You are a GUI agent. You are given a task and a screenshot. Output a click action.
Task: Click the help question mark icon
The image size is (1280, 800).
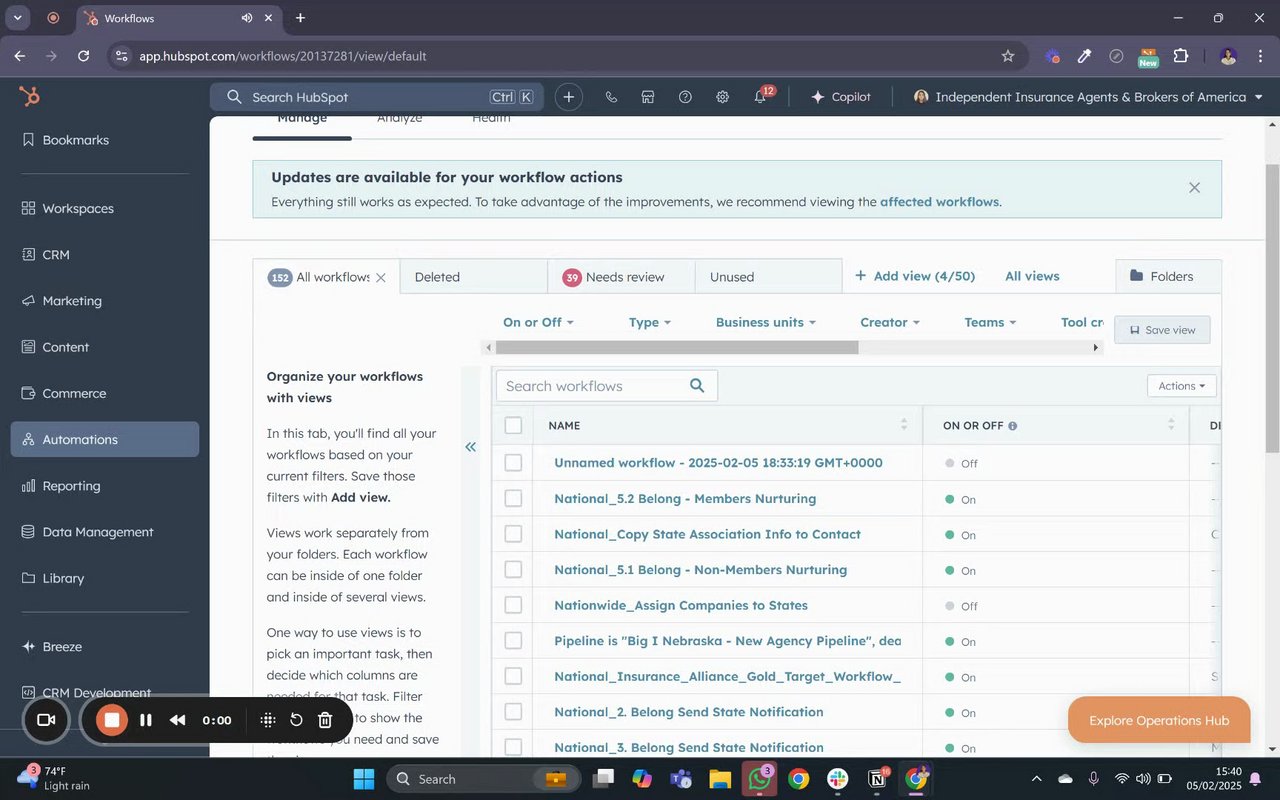(685, 97)
